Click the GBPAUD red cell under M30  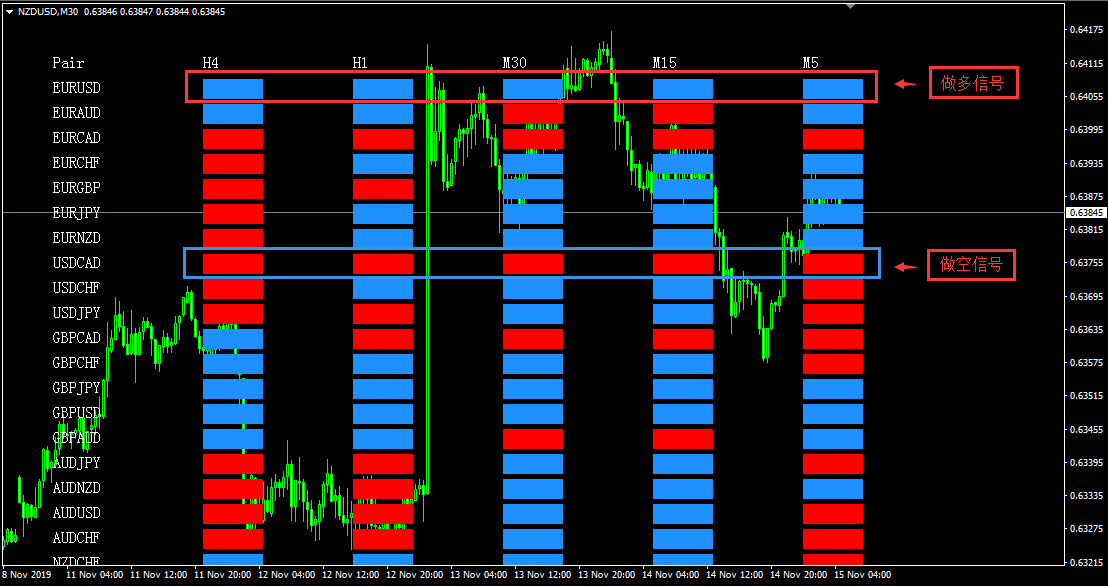[533, 439]
